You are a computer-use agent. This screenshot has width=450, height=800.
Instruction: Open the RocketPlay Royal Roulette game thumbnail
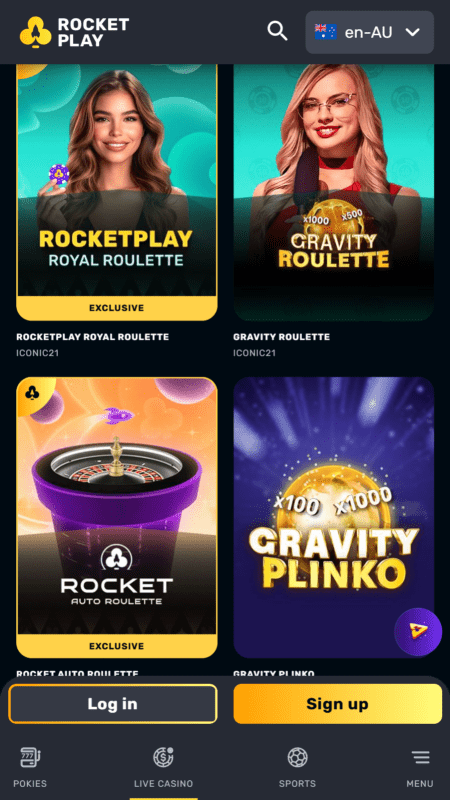117,192
